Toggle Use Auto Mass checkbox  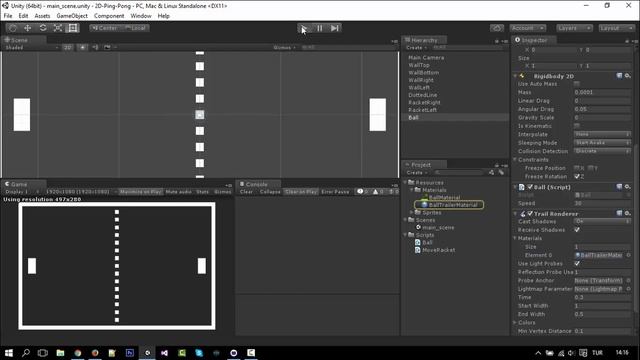577,84
